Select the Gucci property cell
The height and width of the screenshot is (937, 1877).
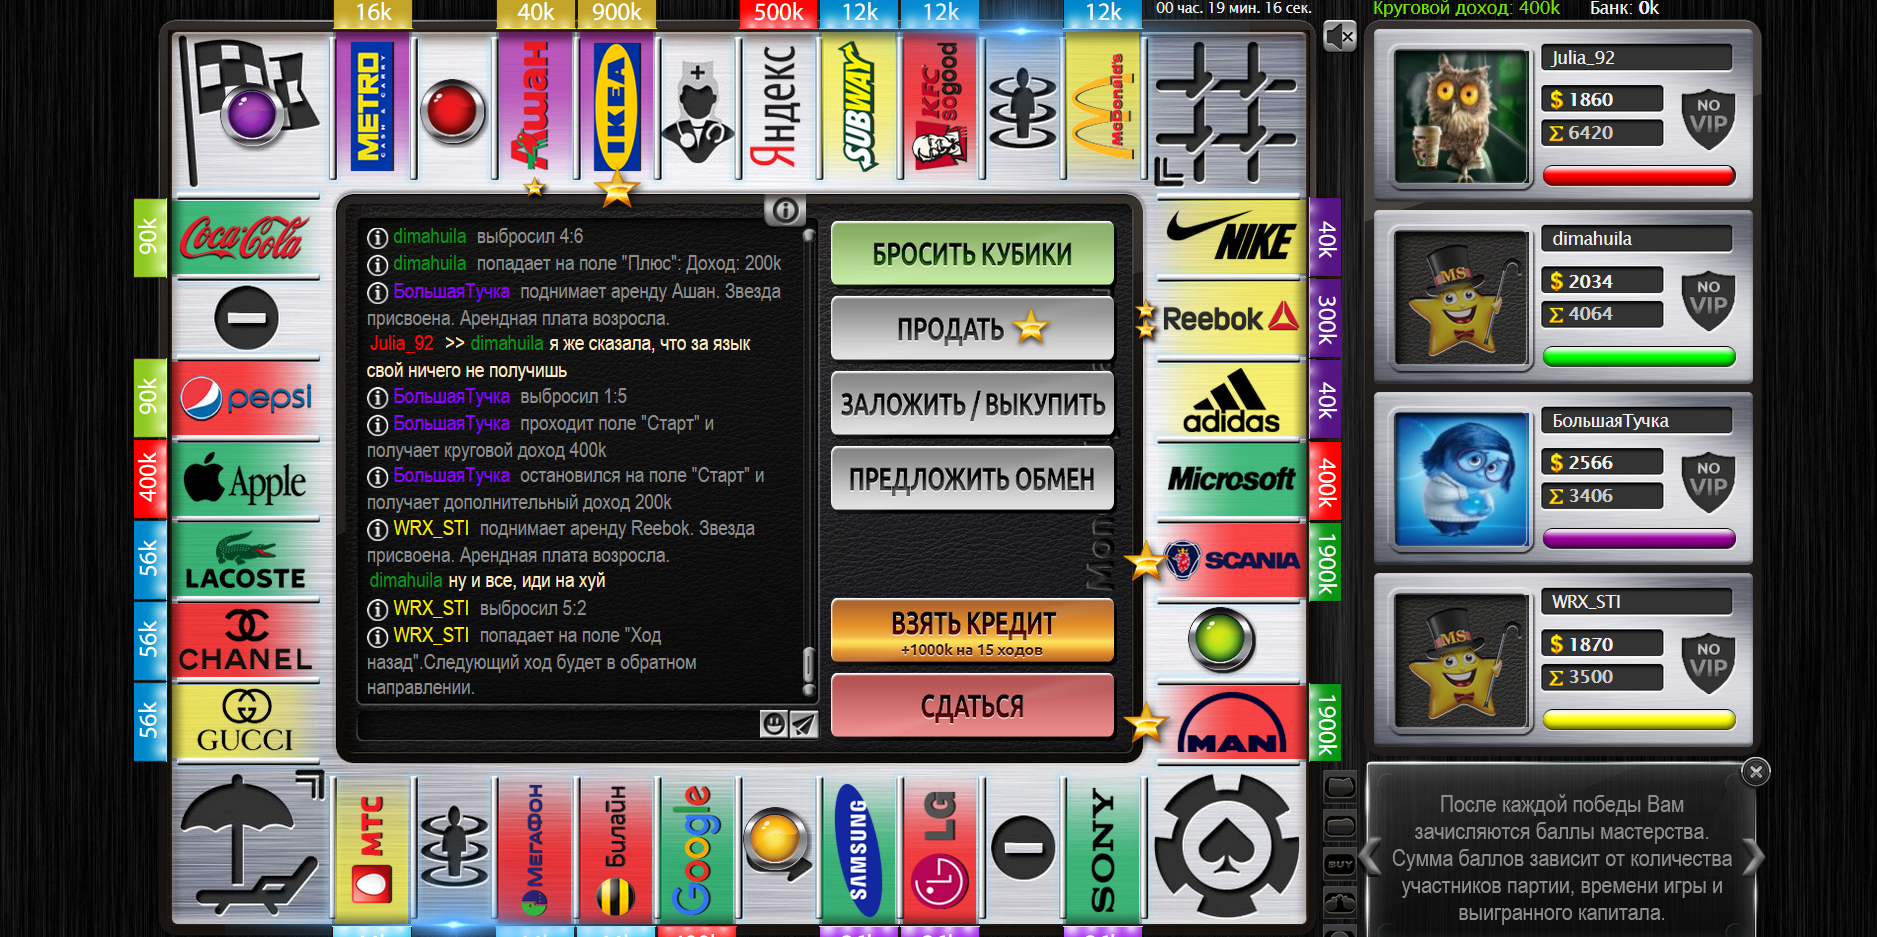point(246,722)
